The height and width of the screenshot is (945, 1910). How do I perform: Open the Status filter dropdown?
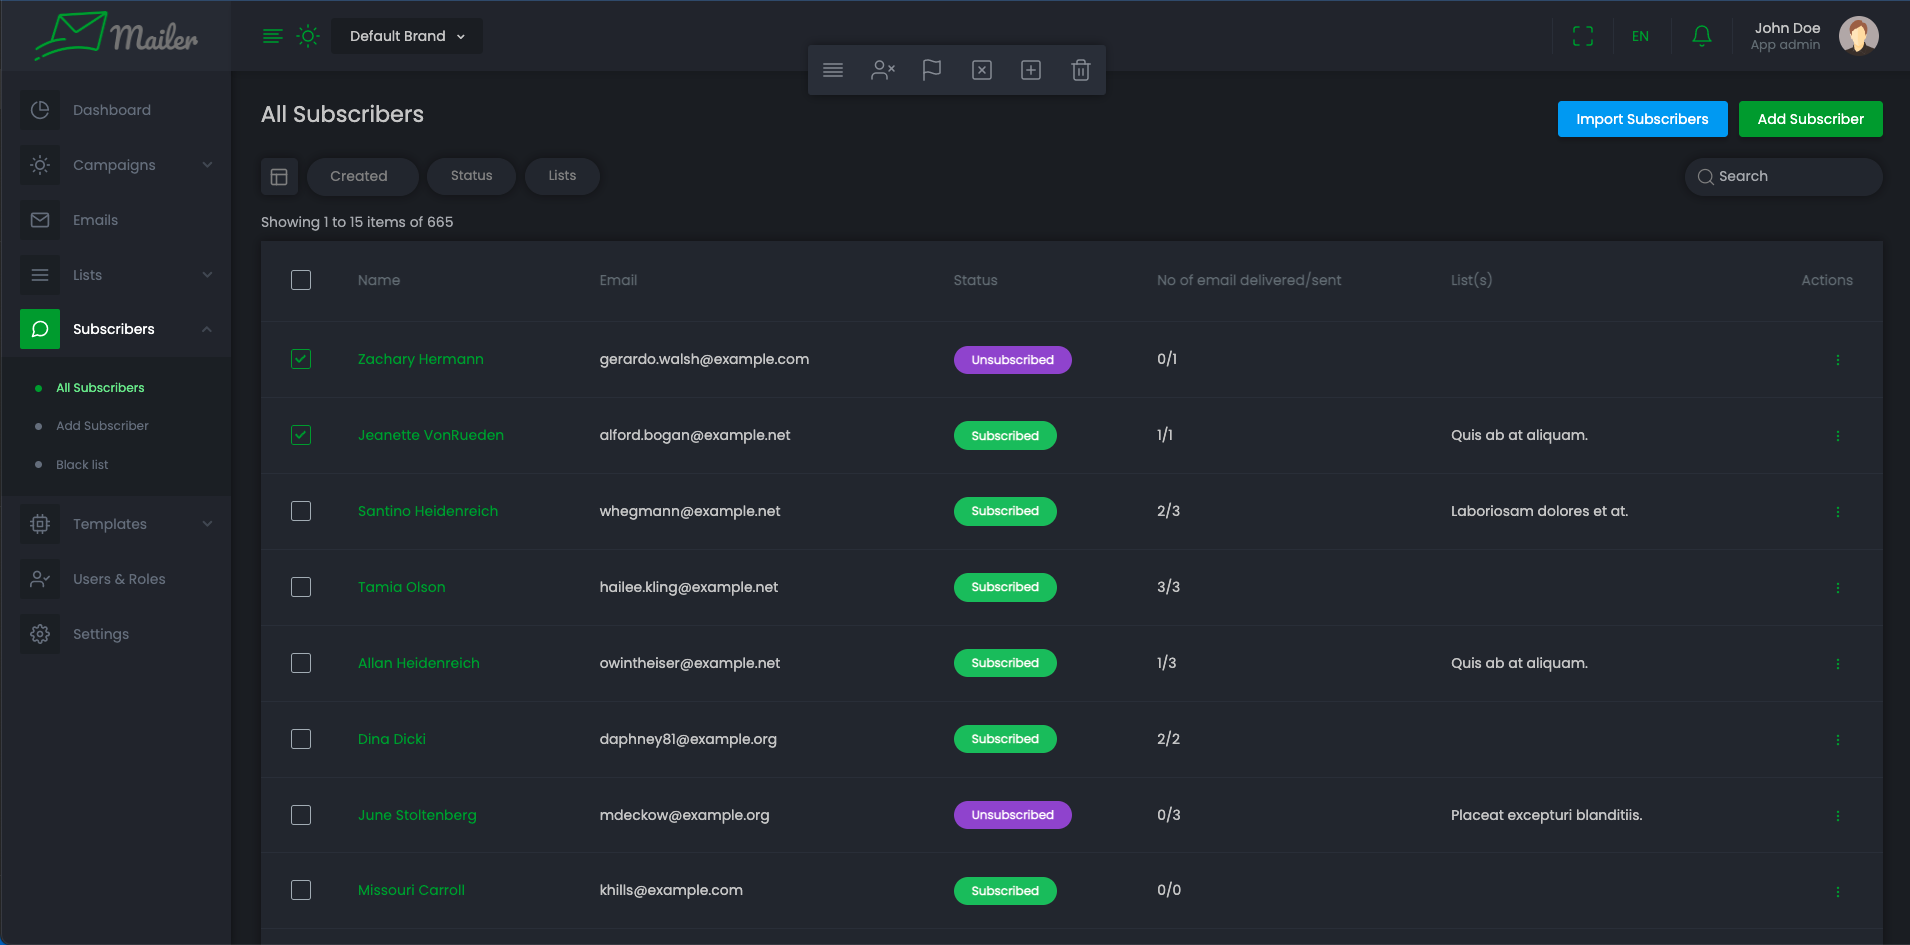click(471, 176)
